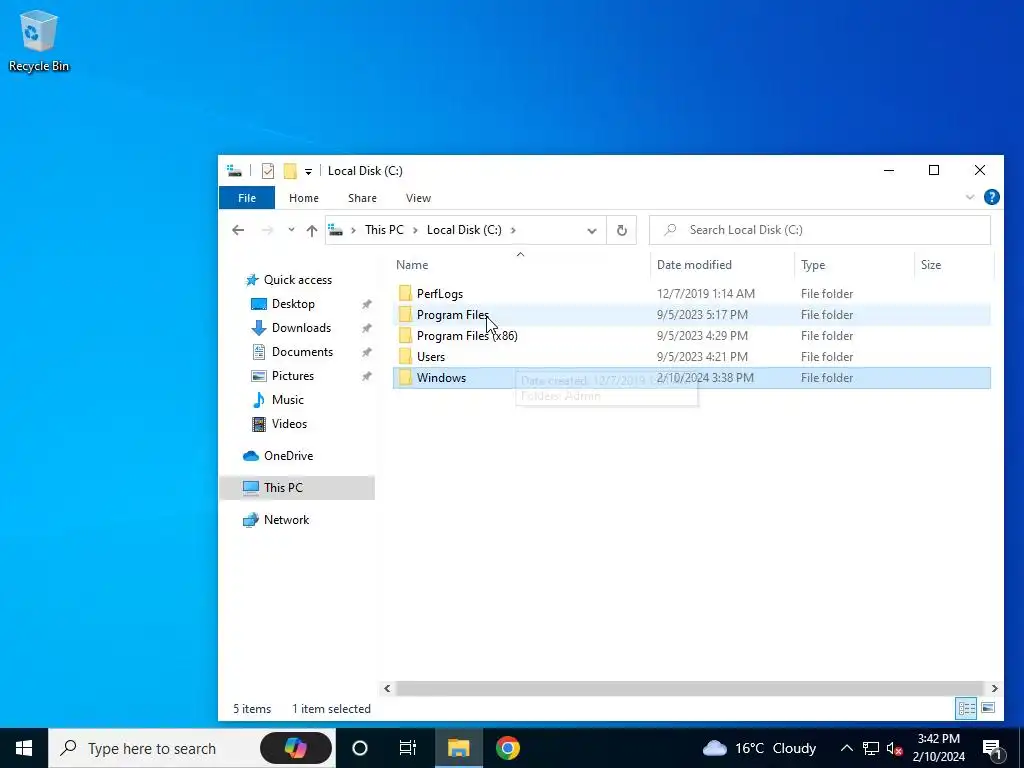The height and width of the screenshot is (768, 1024).
Task: Refresh the Local Disk (C:) view
Action: click(x=622, y=230)
